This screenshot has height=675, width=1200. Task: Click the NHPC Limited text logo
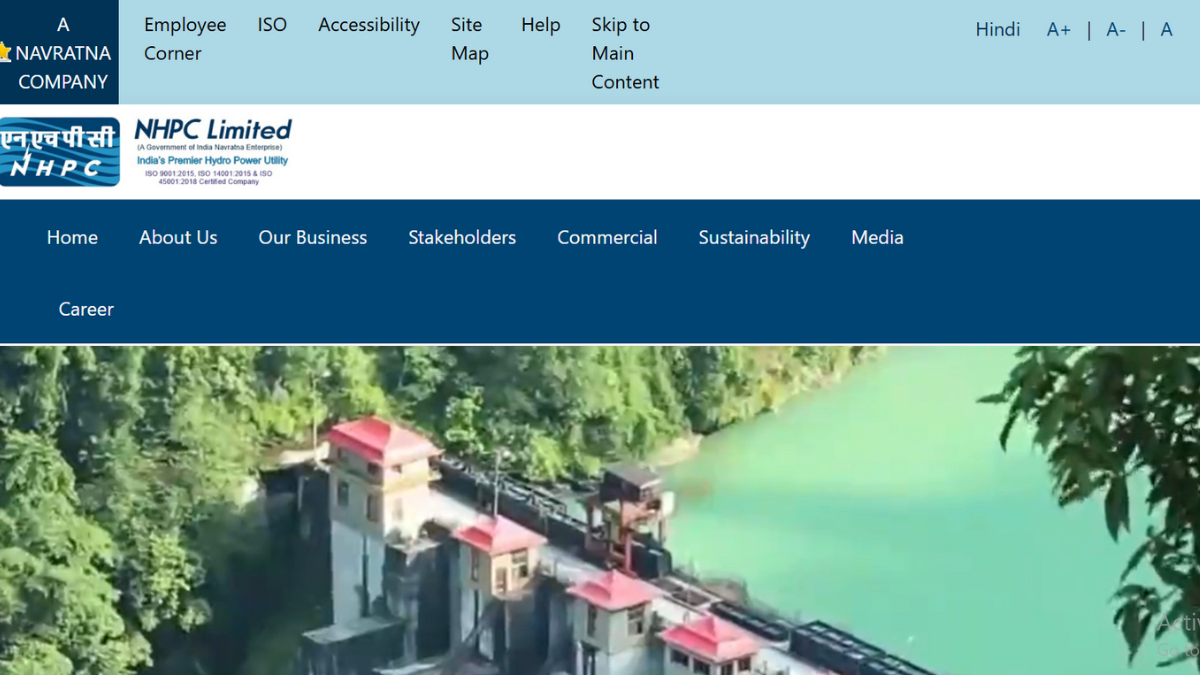click(213, 152)
